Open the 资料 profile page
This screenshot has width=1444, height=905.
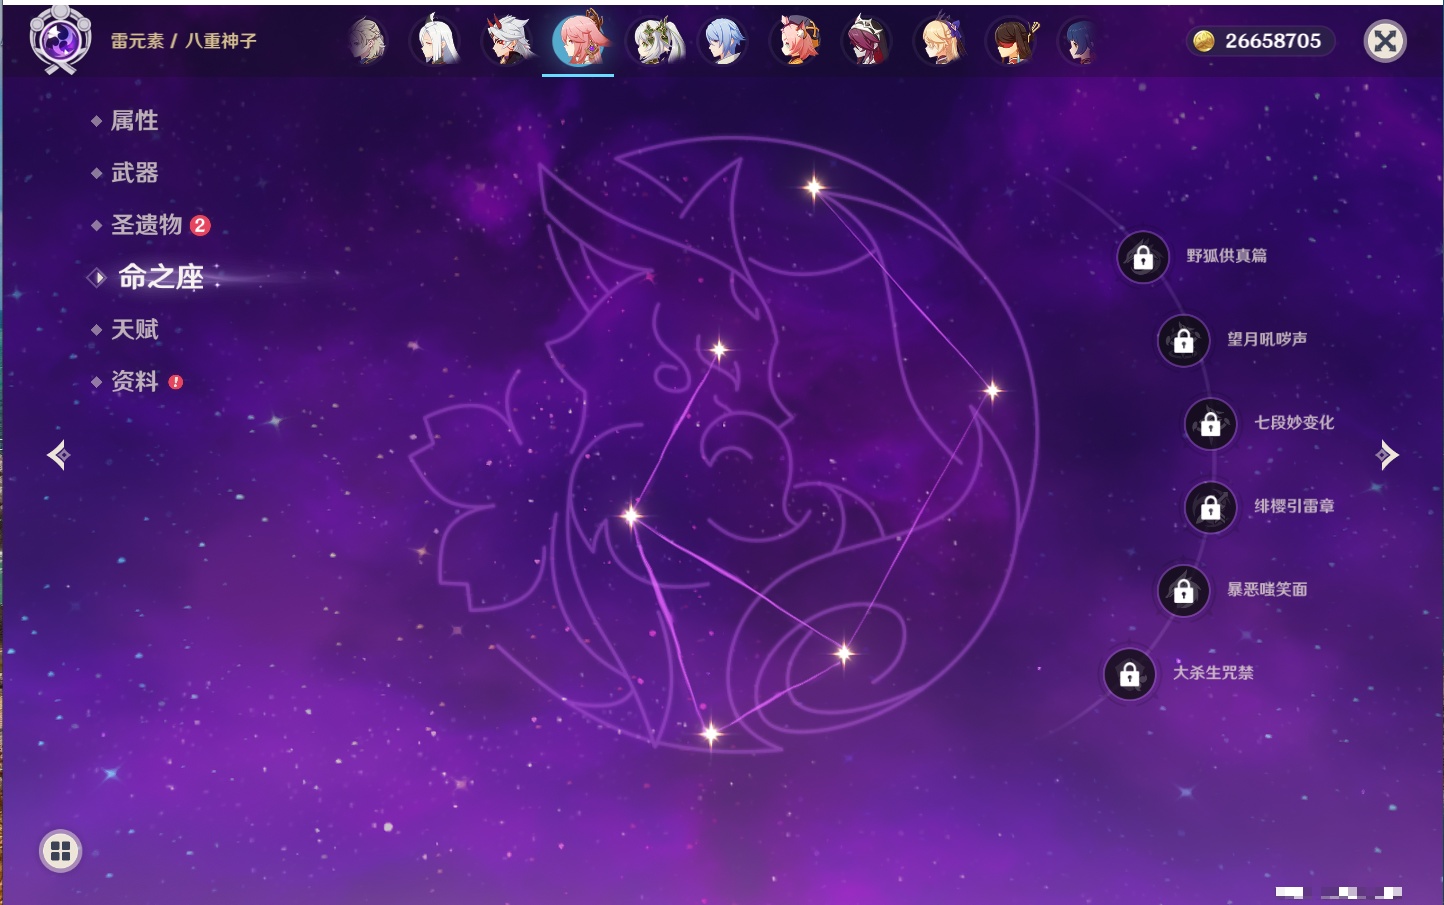(x=134, y=381)
